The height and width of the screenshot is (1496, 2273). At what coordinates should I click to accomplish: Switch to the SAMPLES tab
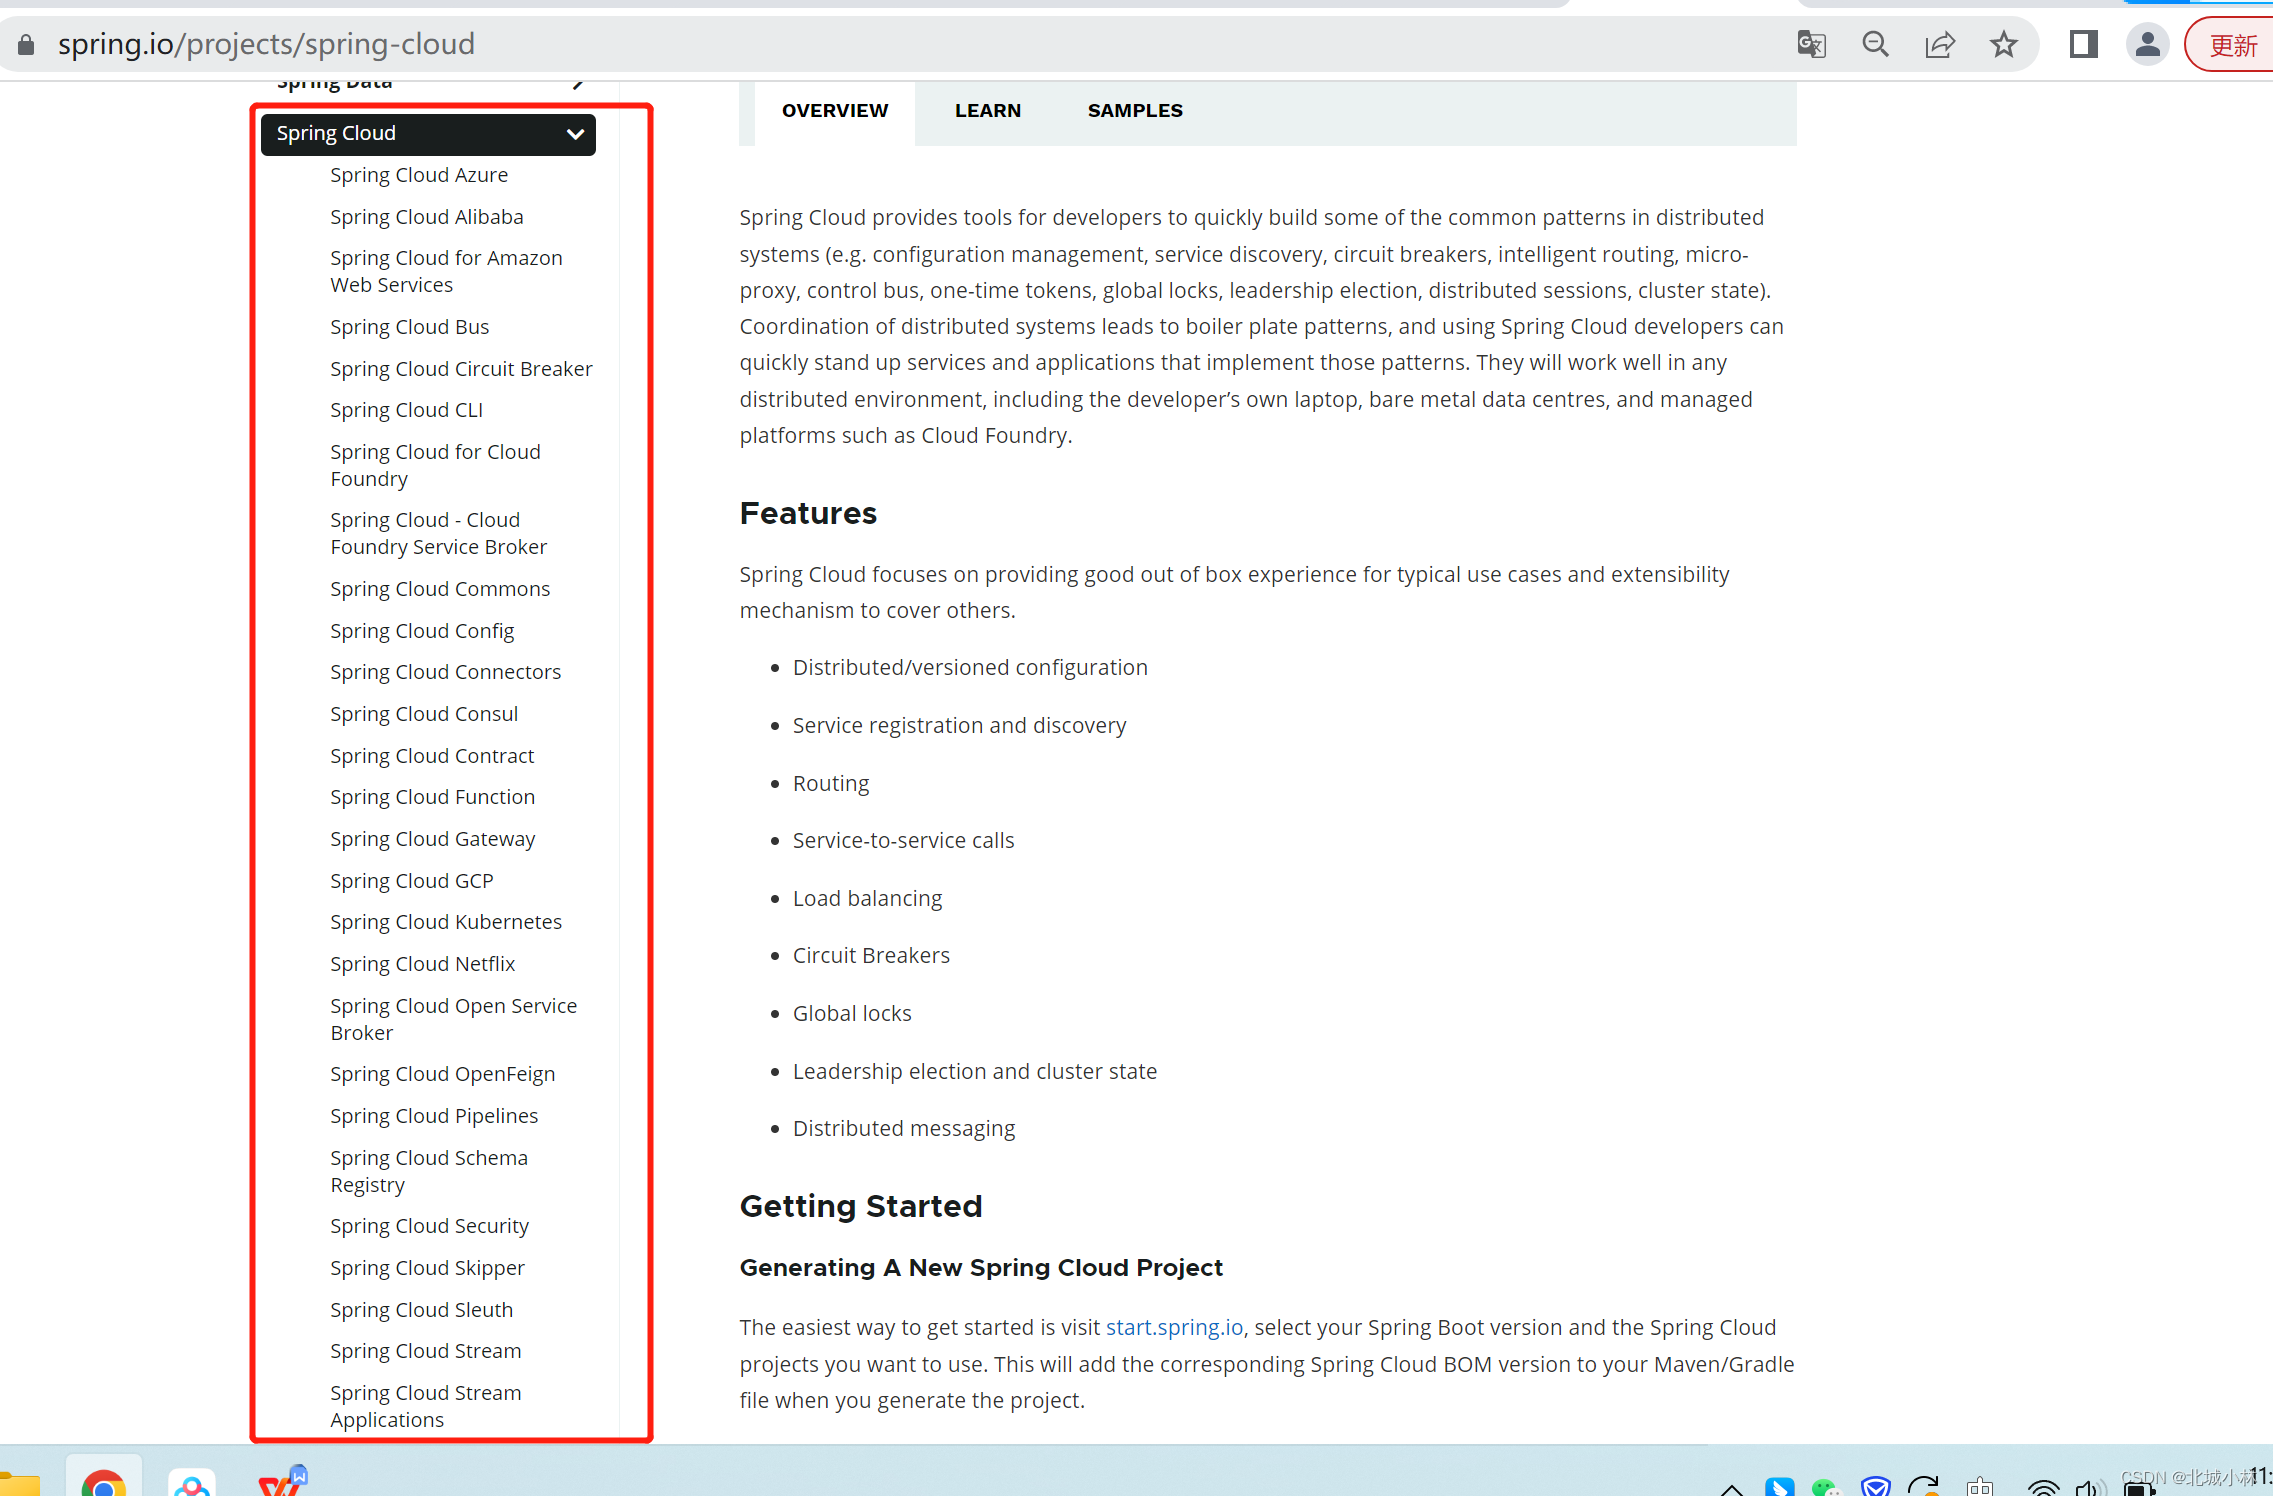pos(1135,111)
